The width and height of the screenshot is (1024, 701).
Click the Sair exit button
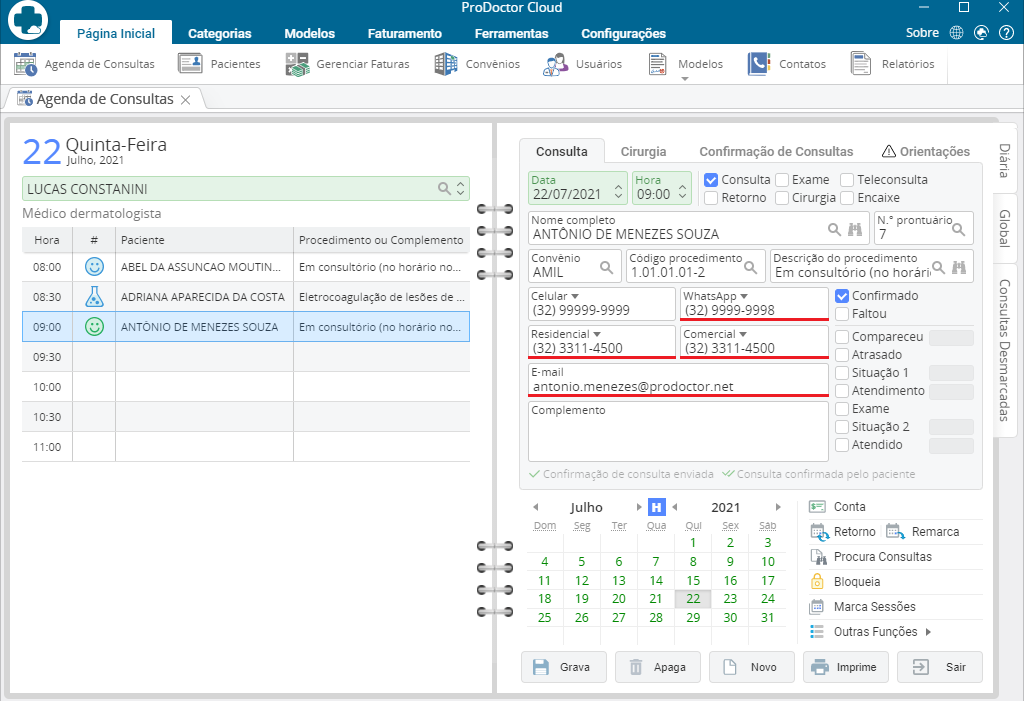click(x=940, y=667)
